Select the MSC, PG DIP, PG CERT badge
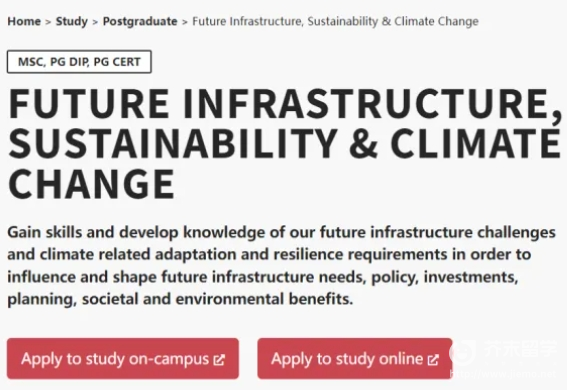The width and height of the screenshot is (567, 390). coord(79,62)
